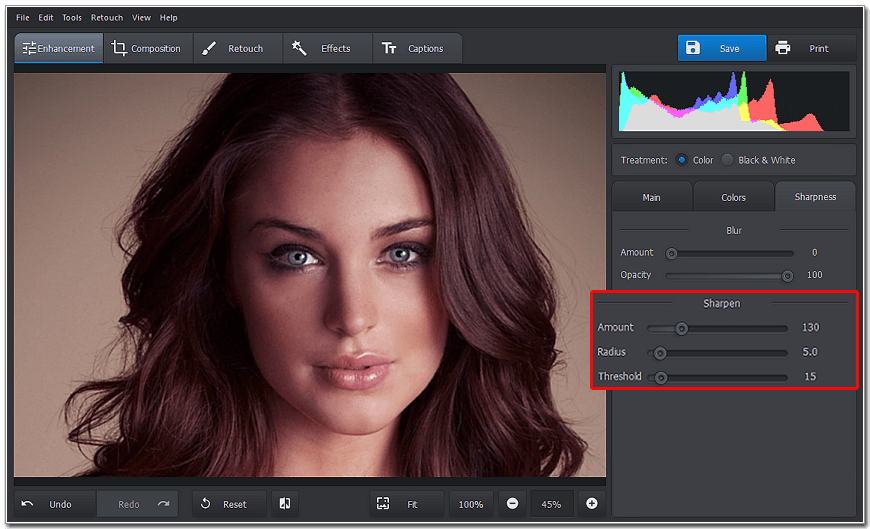Click the Undo button label
The image size is (870, 529).
[60, 504]
